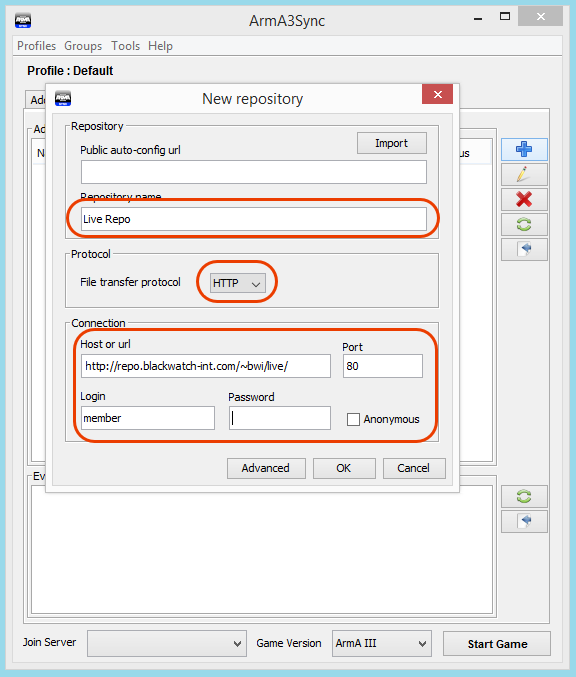Focus the Public auto-config url field
The width and height of the screenshot is (576, 677).
pos(254,172)
